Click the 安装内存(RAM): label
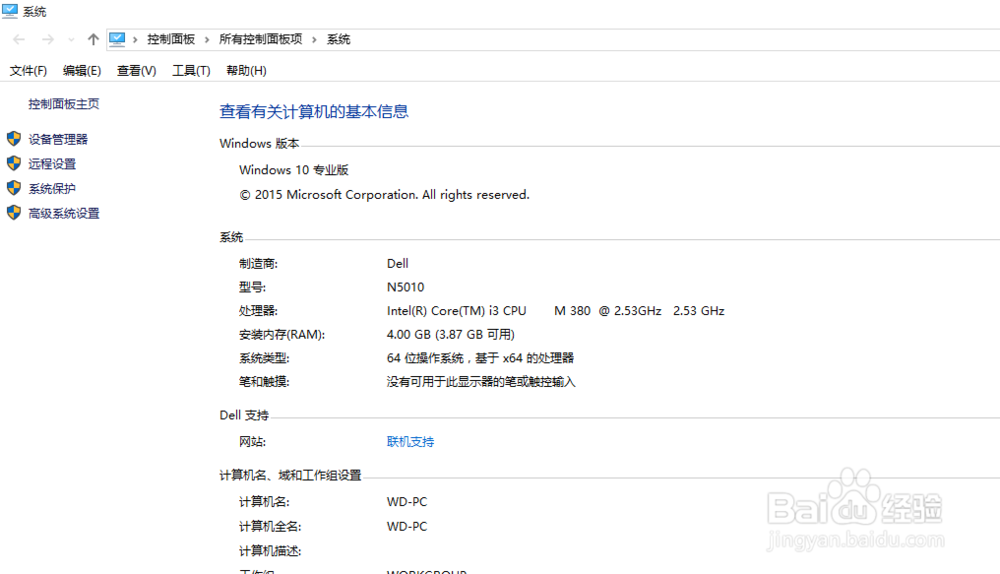1000x574 pixels. 282,334
